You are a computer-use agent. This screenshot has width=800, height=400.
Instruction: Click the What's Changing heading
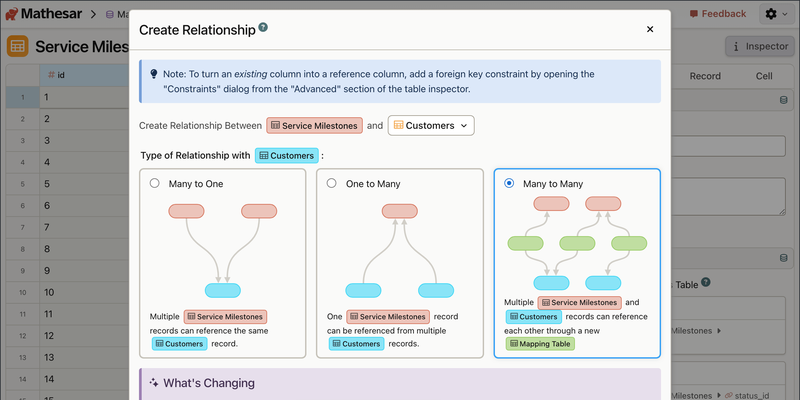tap(209, 383)
